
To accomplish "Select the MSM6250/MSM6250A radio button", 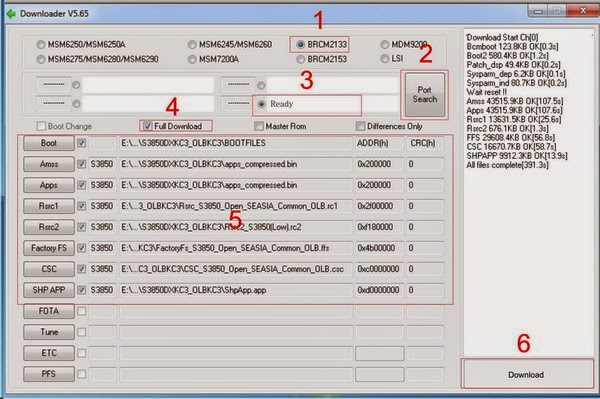I will click(x=41, y=44).
